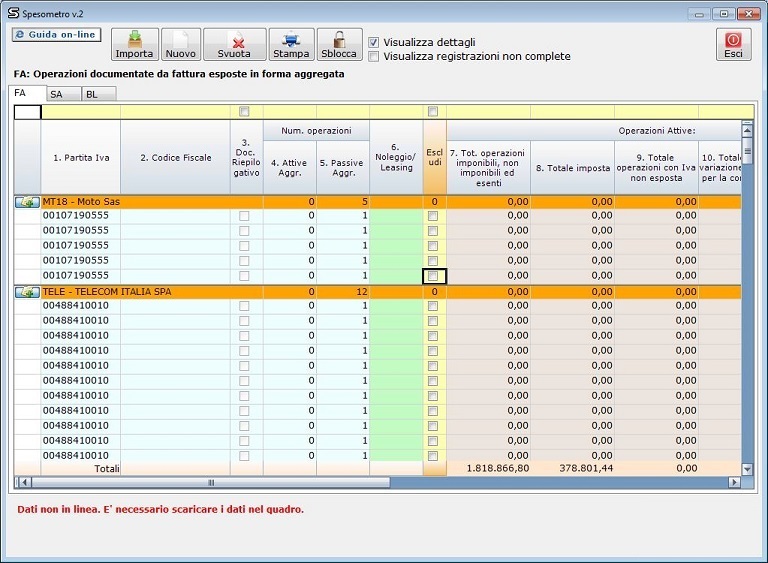Click 'Dati non in linea' warning message
768x563 pixels.
tap(161, 510)
